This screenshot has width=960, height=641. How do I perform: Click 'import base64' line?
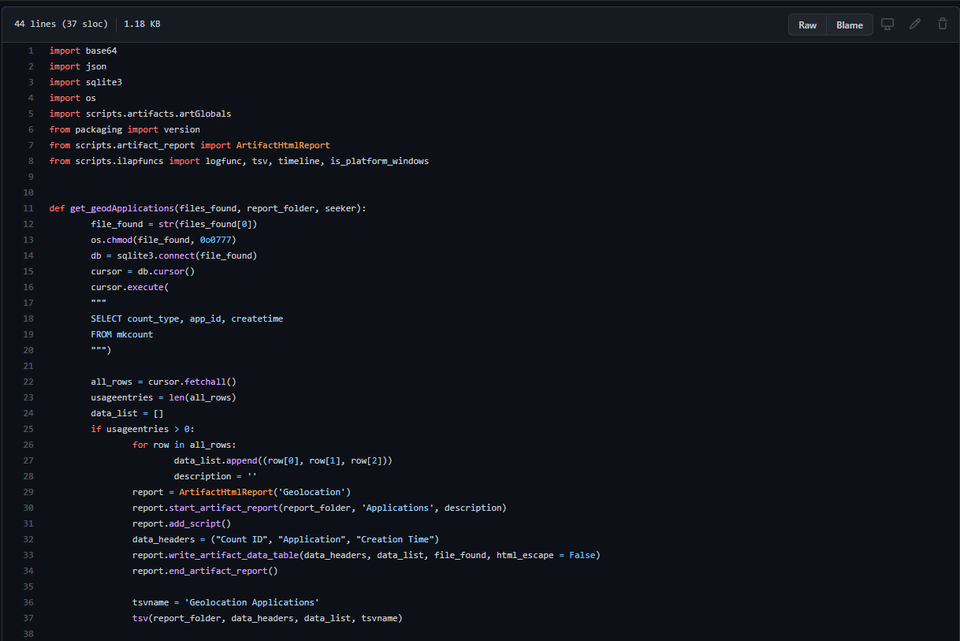click(x=83, y=51)
